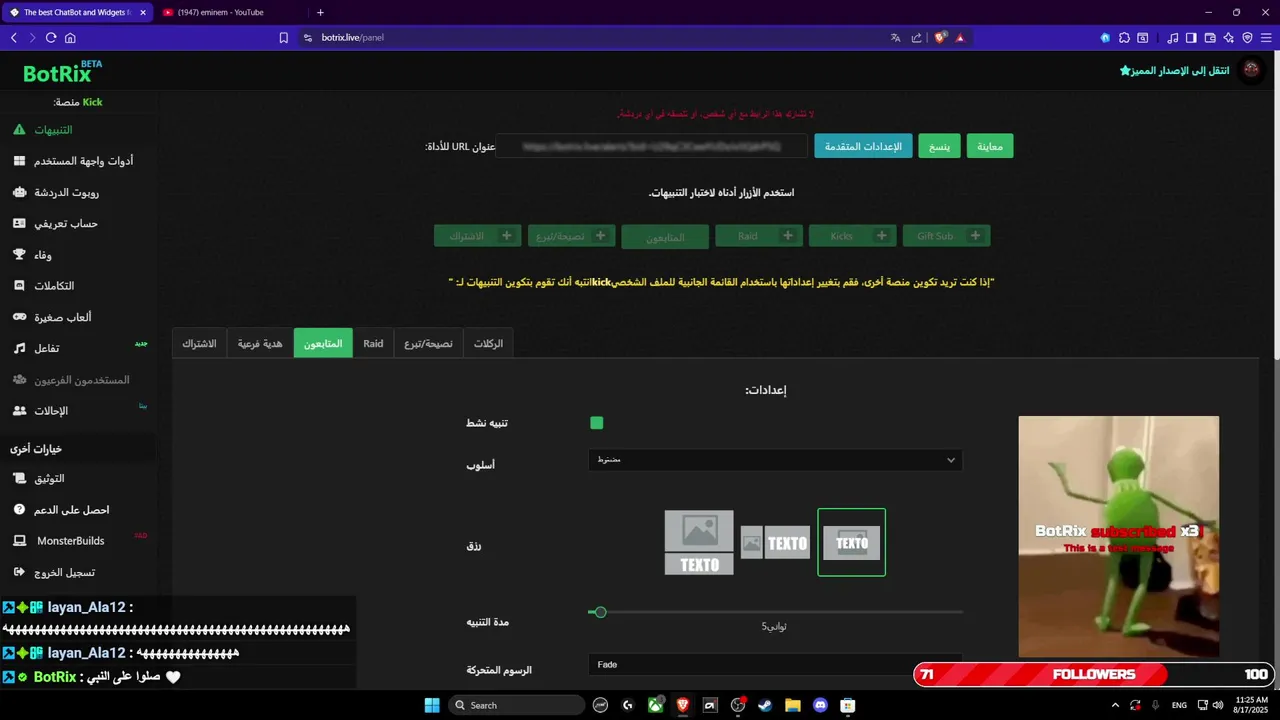This screenshot has height=720, width=1280.
Task: Click ينسخ copy URL button
Action: point(940,146)
